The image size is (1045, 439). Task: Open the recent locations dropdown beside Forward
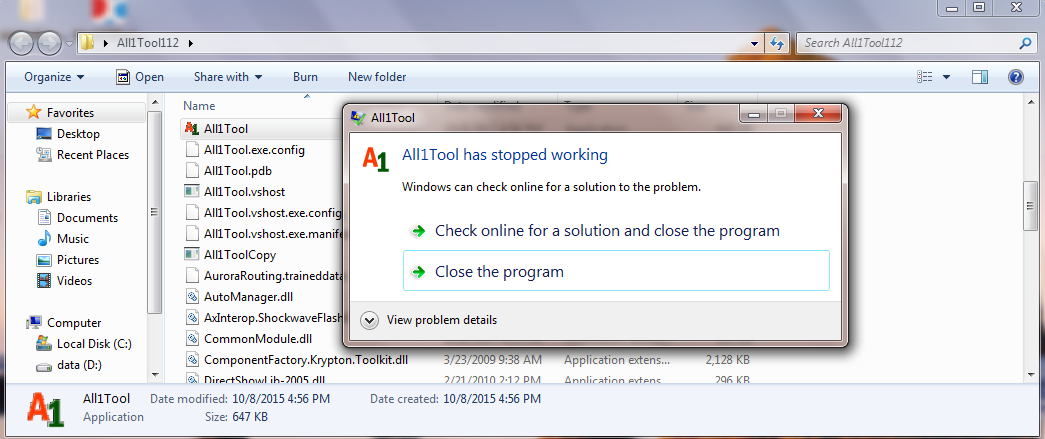coord(70,44)
